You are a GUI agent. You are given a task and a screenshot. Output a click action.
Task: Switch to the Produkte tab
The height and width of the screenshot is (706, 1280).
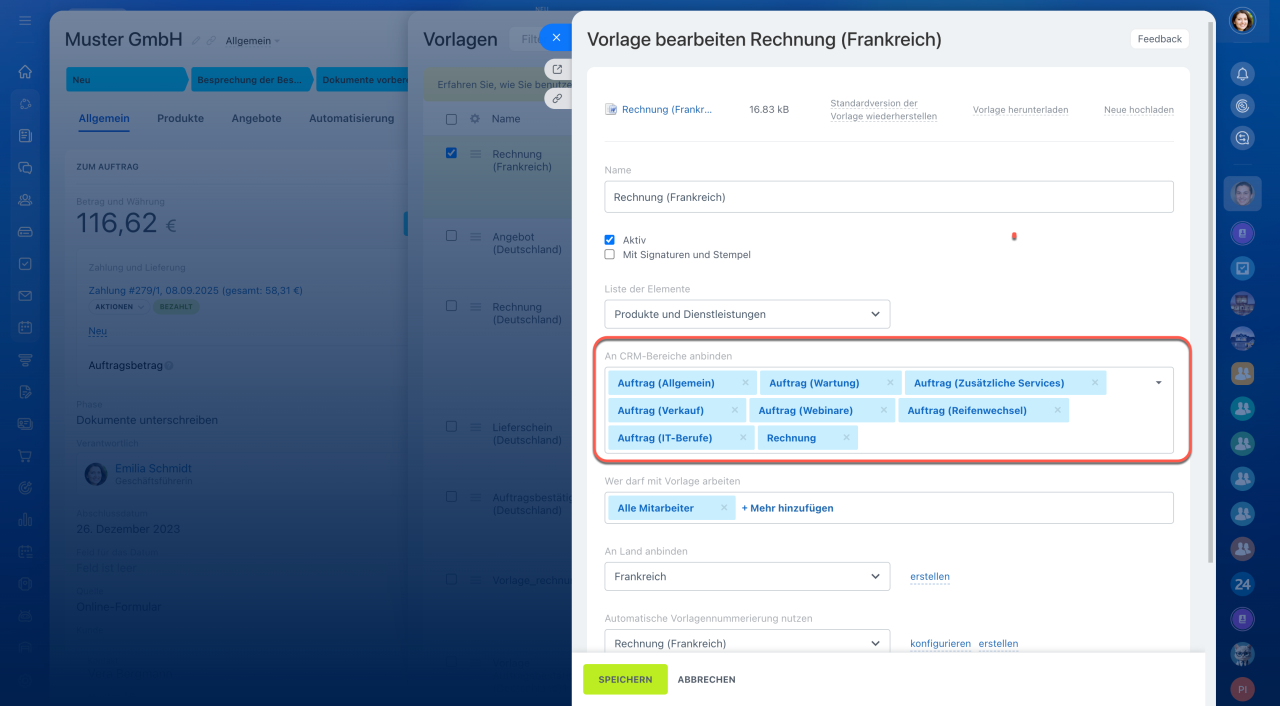[x=180, y=118]
